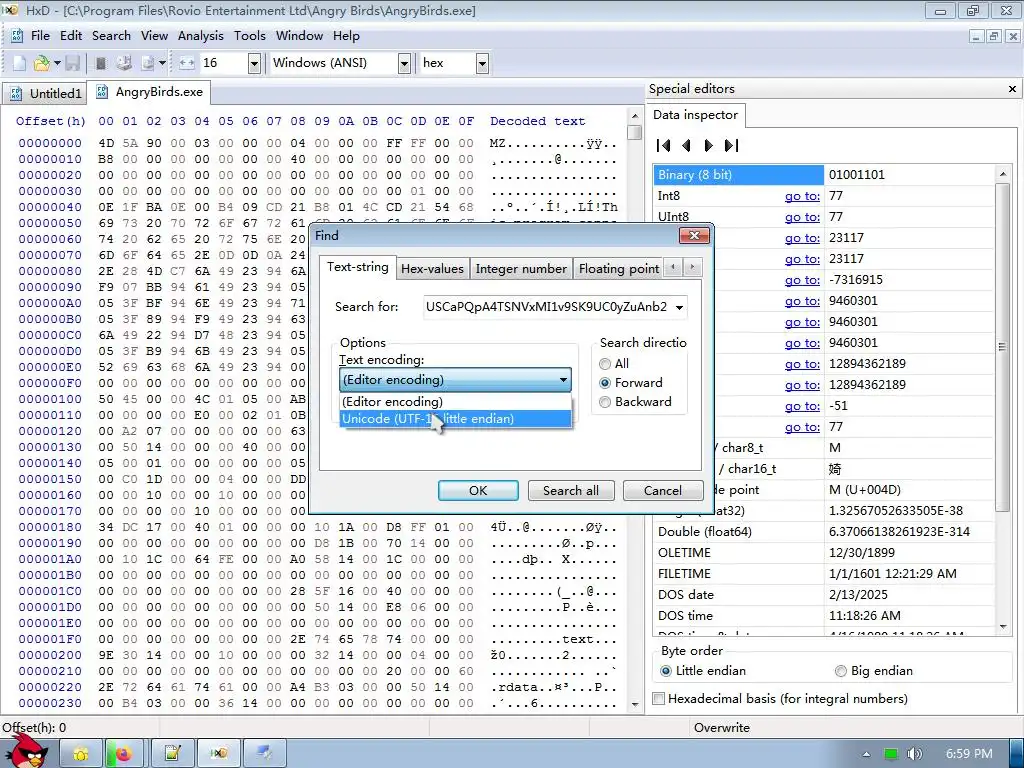Click go to link beside -7316915
Screen dimensions: 1024x768
pyautogui.click(x=802, y=280)
